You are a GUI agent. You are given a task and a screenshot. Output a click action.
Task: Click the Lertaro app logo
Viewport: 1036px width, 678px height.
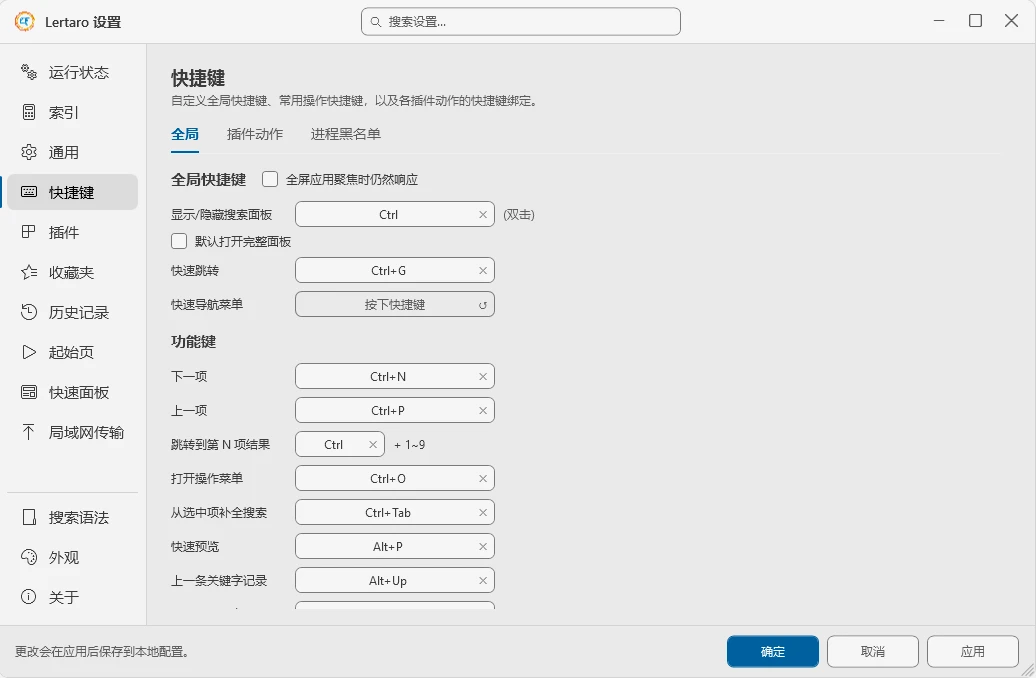24,21
